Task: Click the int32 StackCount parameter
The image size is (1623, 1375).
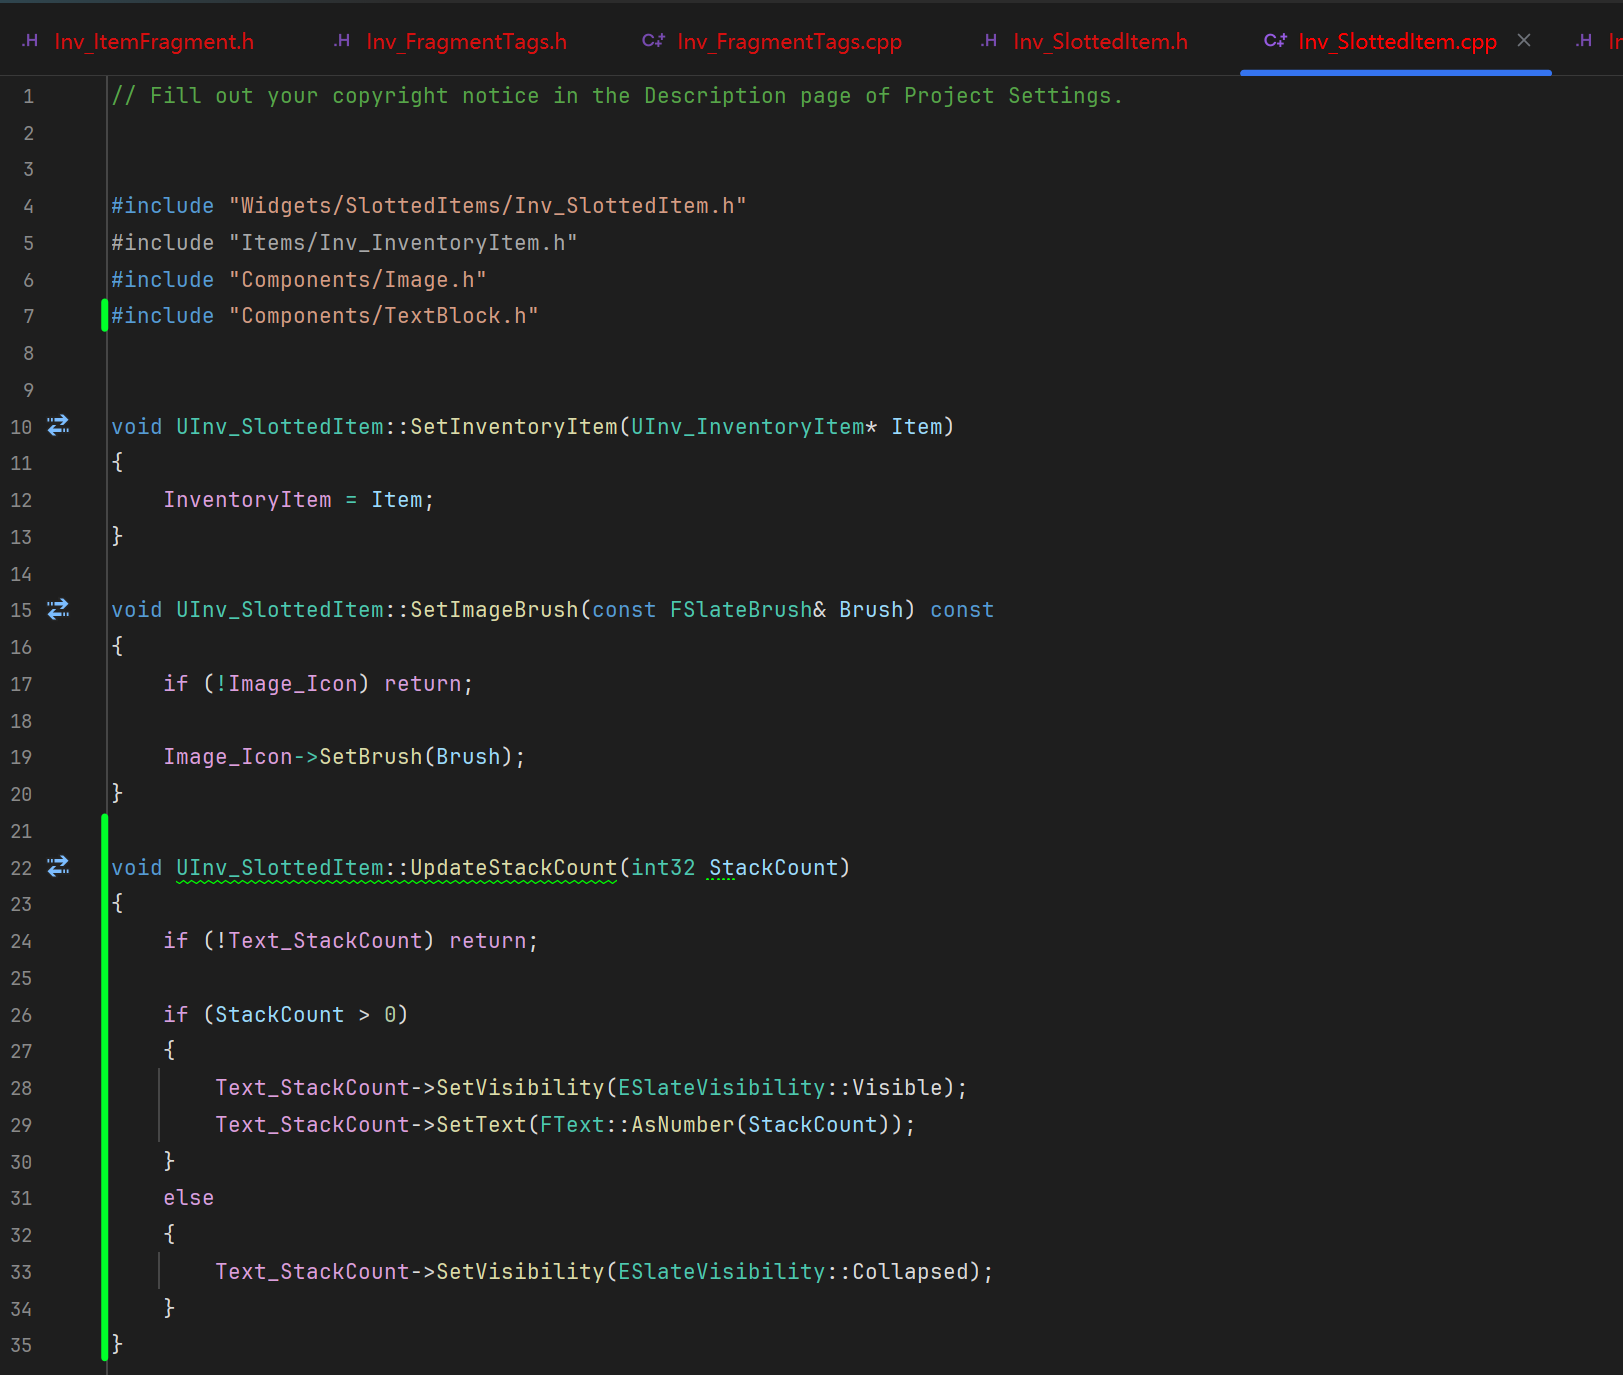Action: tap(735, 868)
